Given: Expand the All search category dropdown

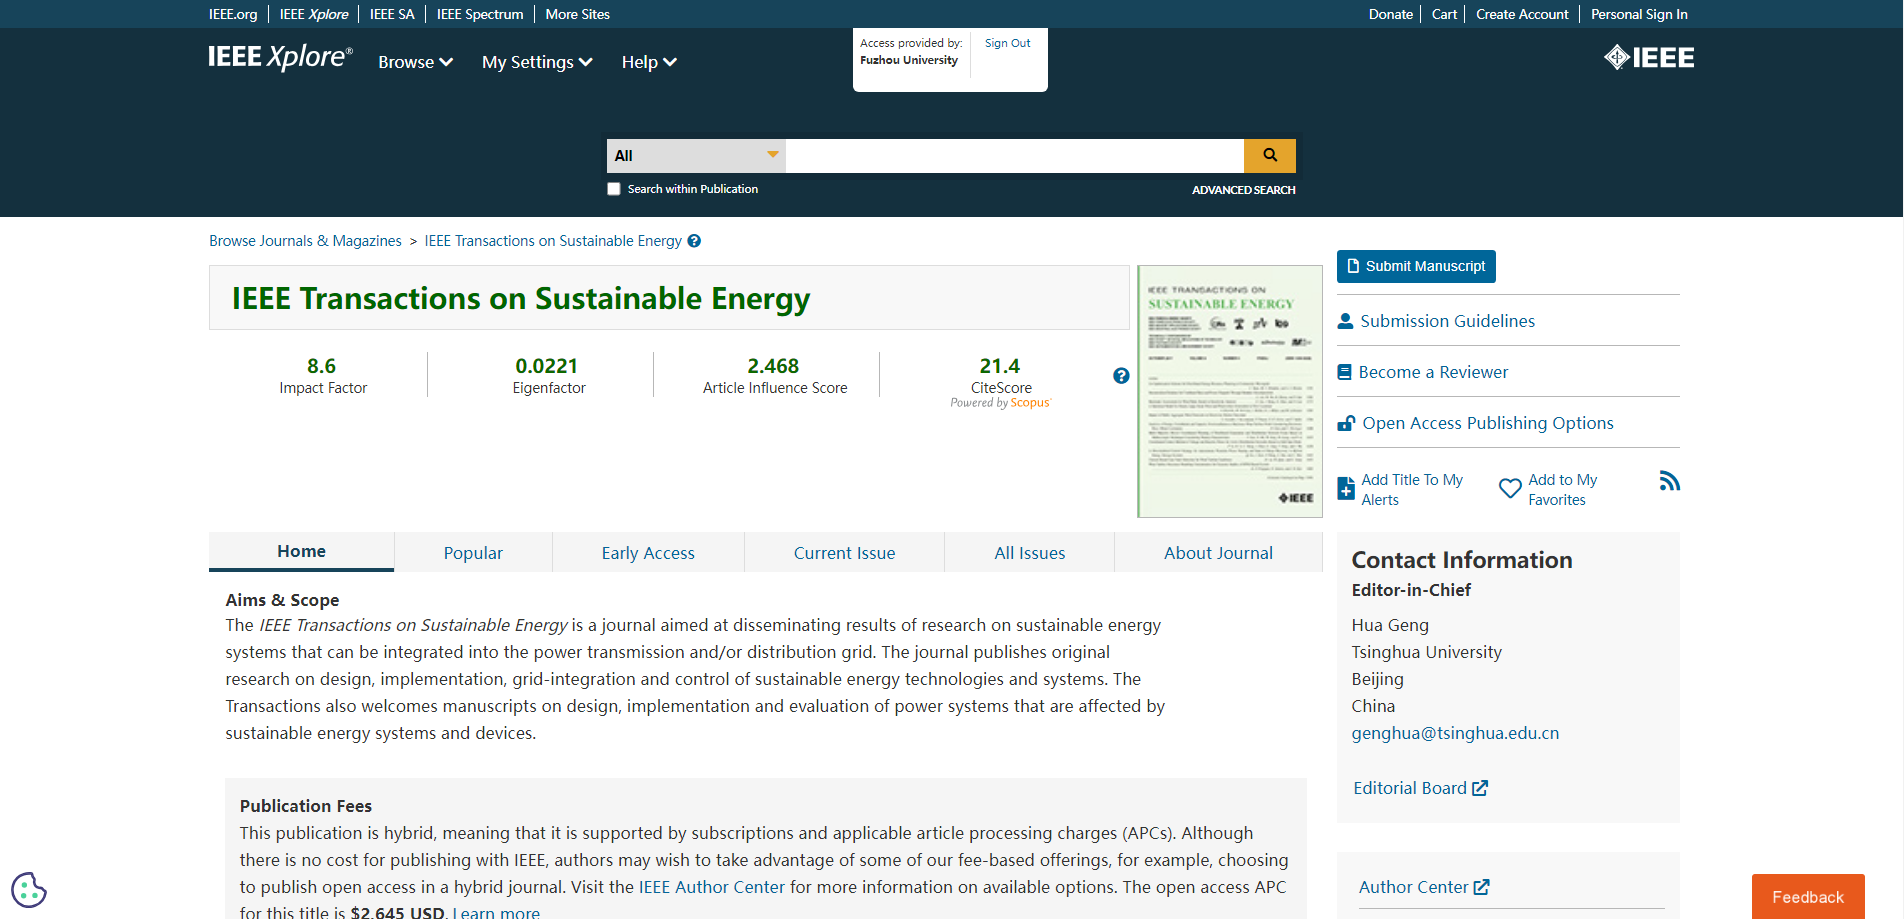Looking at the screenshot, I should coord(696,156).
